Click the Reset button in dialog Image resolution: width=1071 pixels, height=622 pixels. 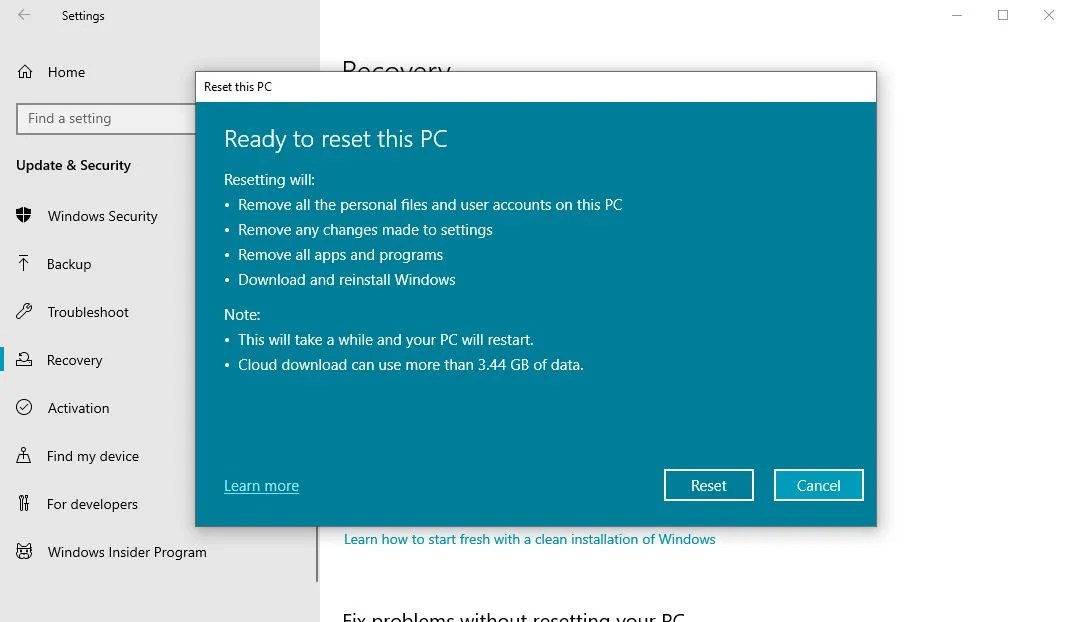(708, 485)
